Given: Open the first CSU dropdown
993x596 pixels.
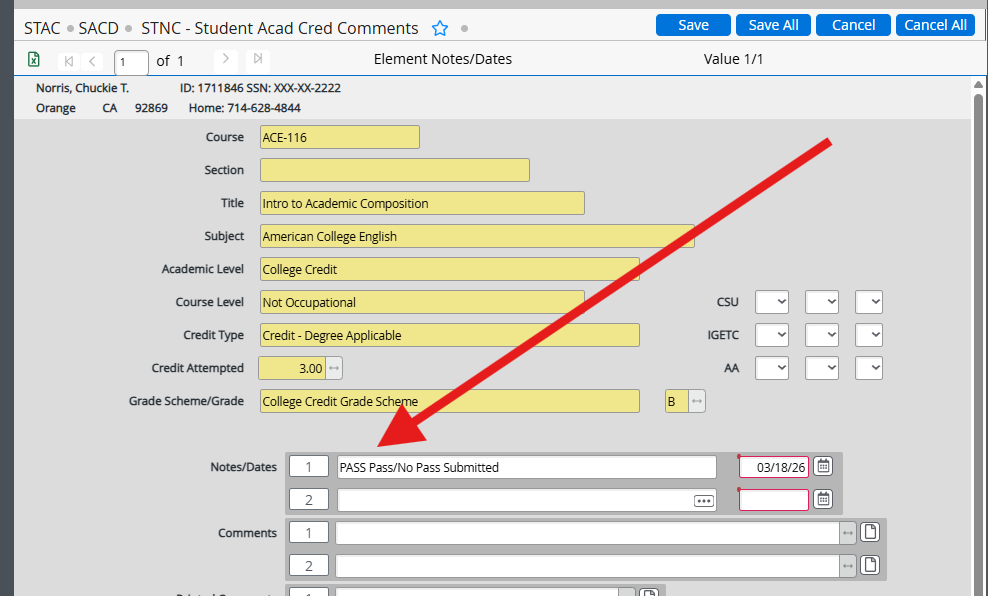Looking at the screenshot, I should pos(769,301).
